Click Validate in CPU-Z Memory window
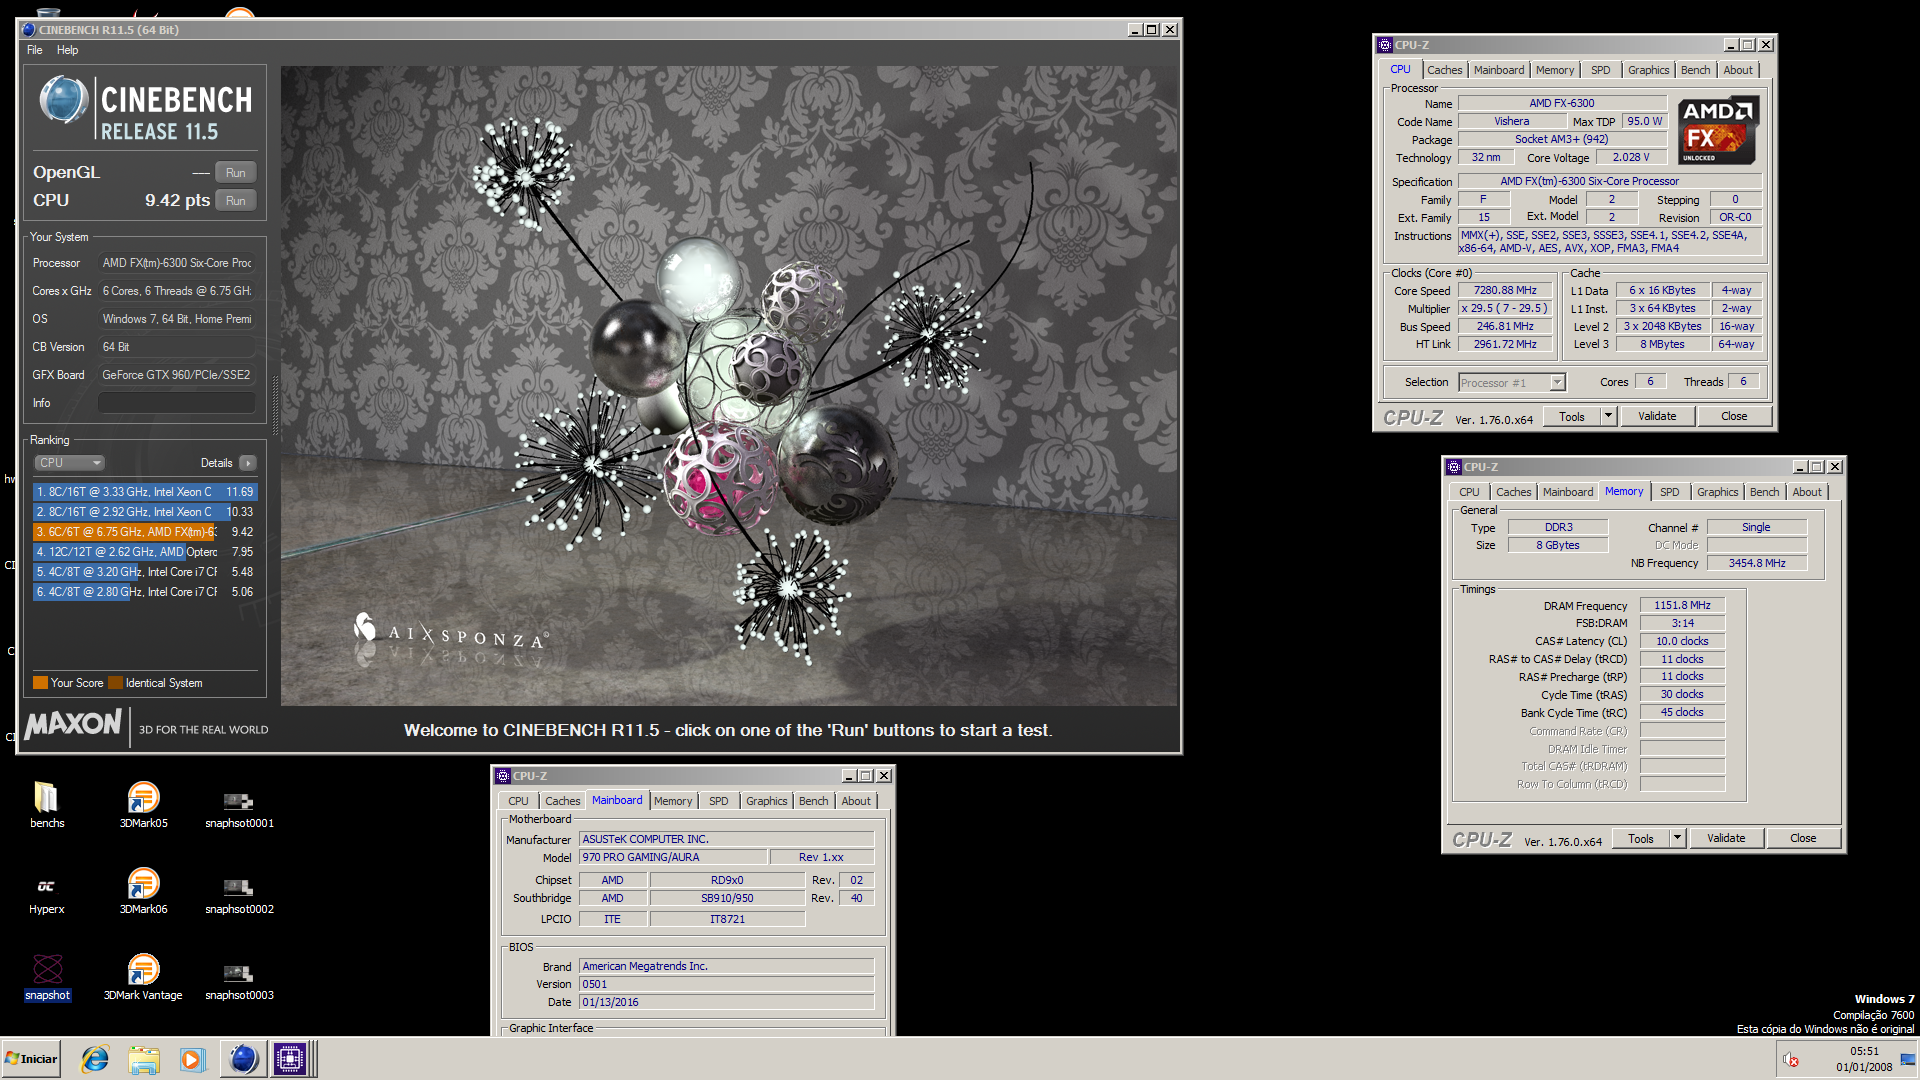Image resolution: width=1920 pixels, height=1080 pixels. (1726, 838)
